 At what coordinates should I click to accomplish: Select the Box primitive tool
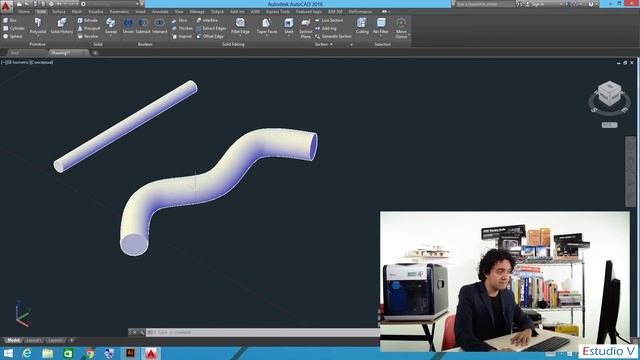pyautogui.click(x=10, y=20)
